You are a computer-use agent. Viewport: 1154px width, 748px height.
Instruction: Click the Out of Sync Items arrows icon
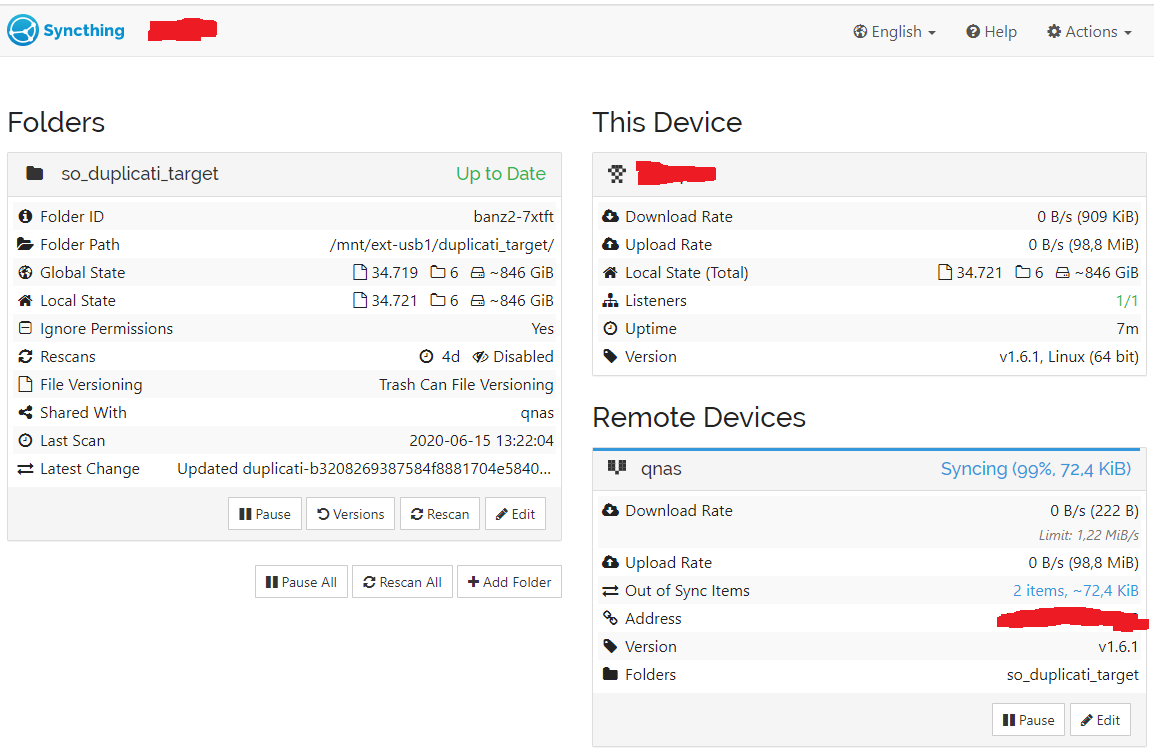[610, 590]
